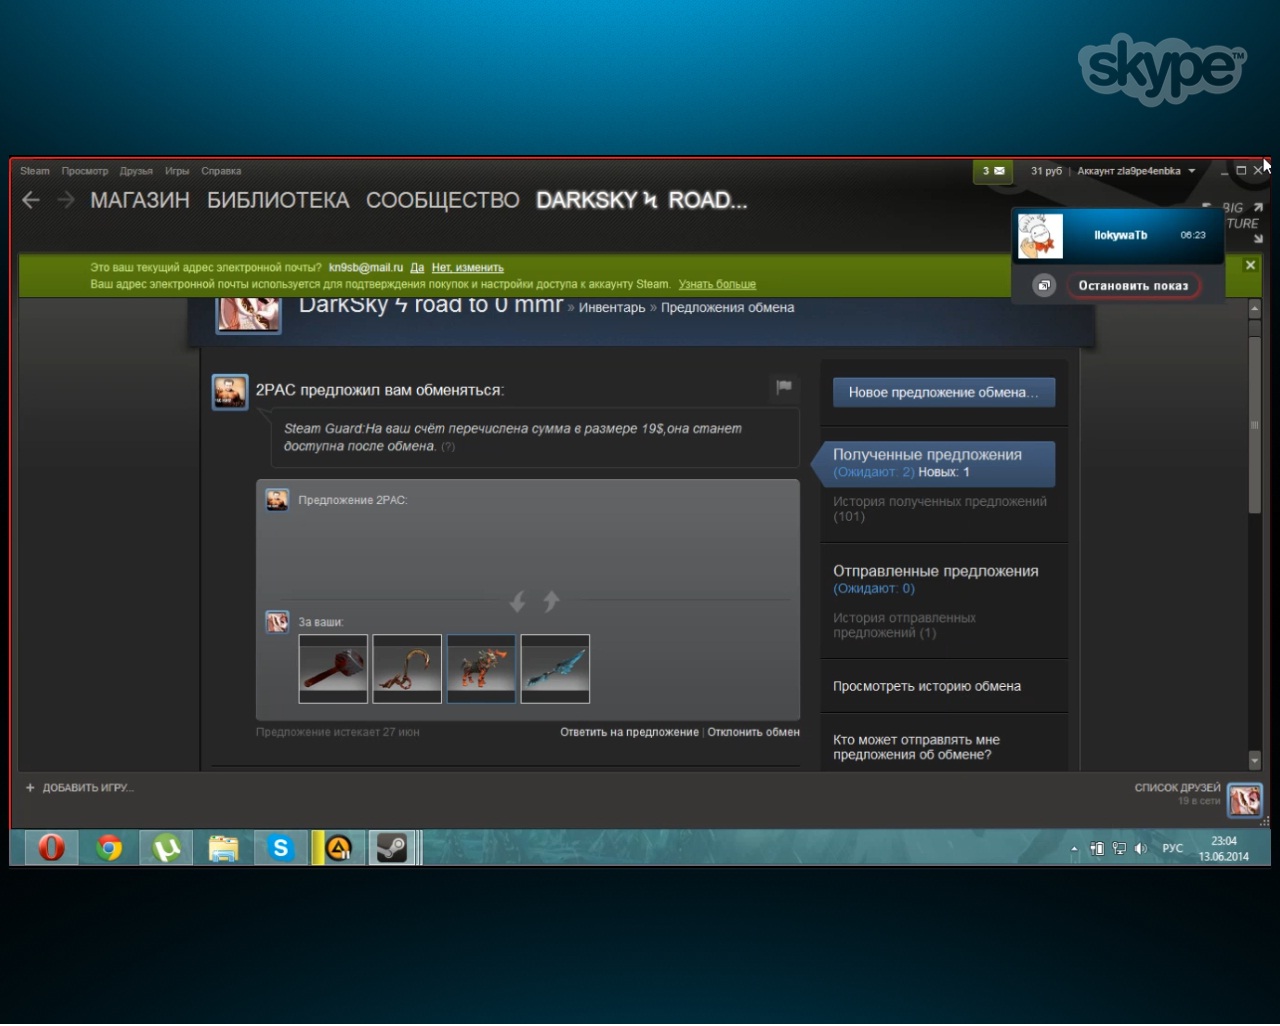Screen dimensions: 1280x1026
Task: Launch Chrome from the taskbar
Action: (109, 848)
